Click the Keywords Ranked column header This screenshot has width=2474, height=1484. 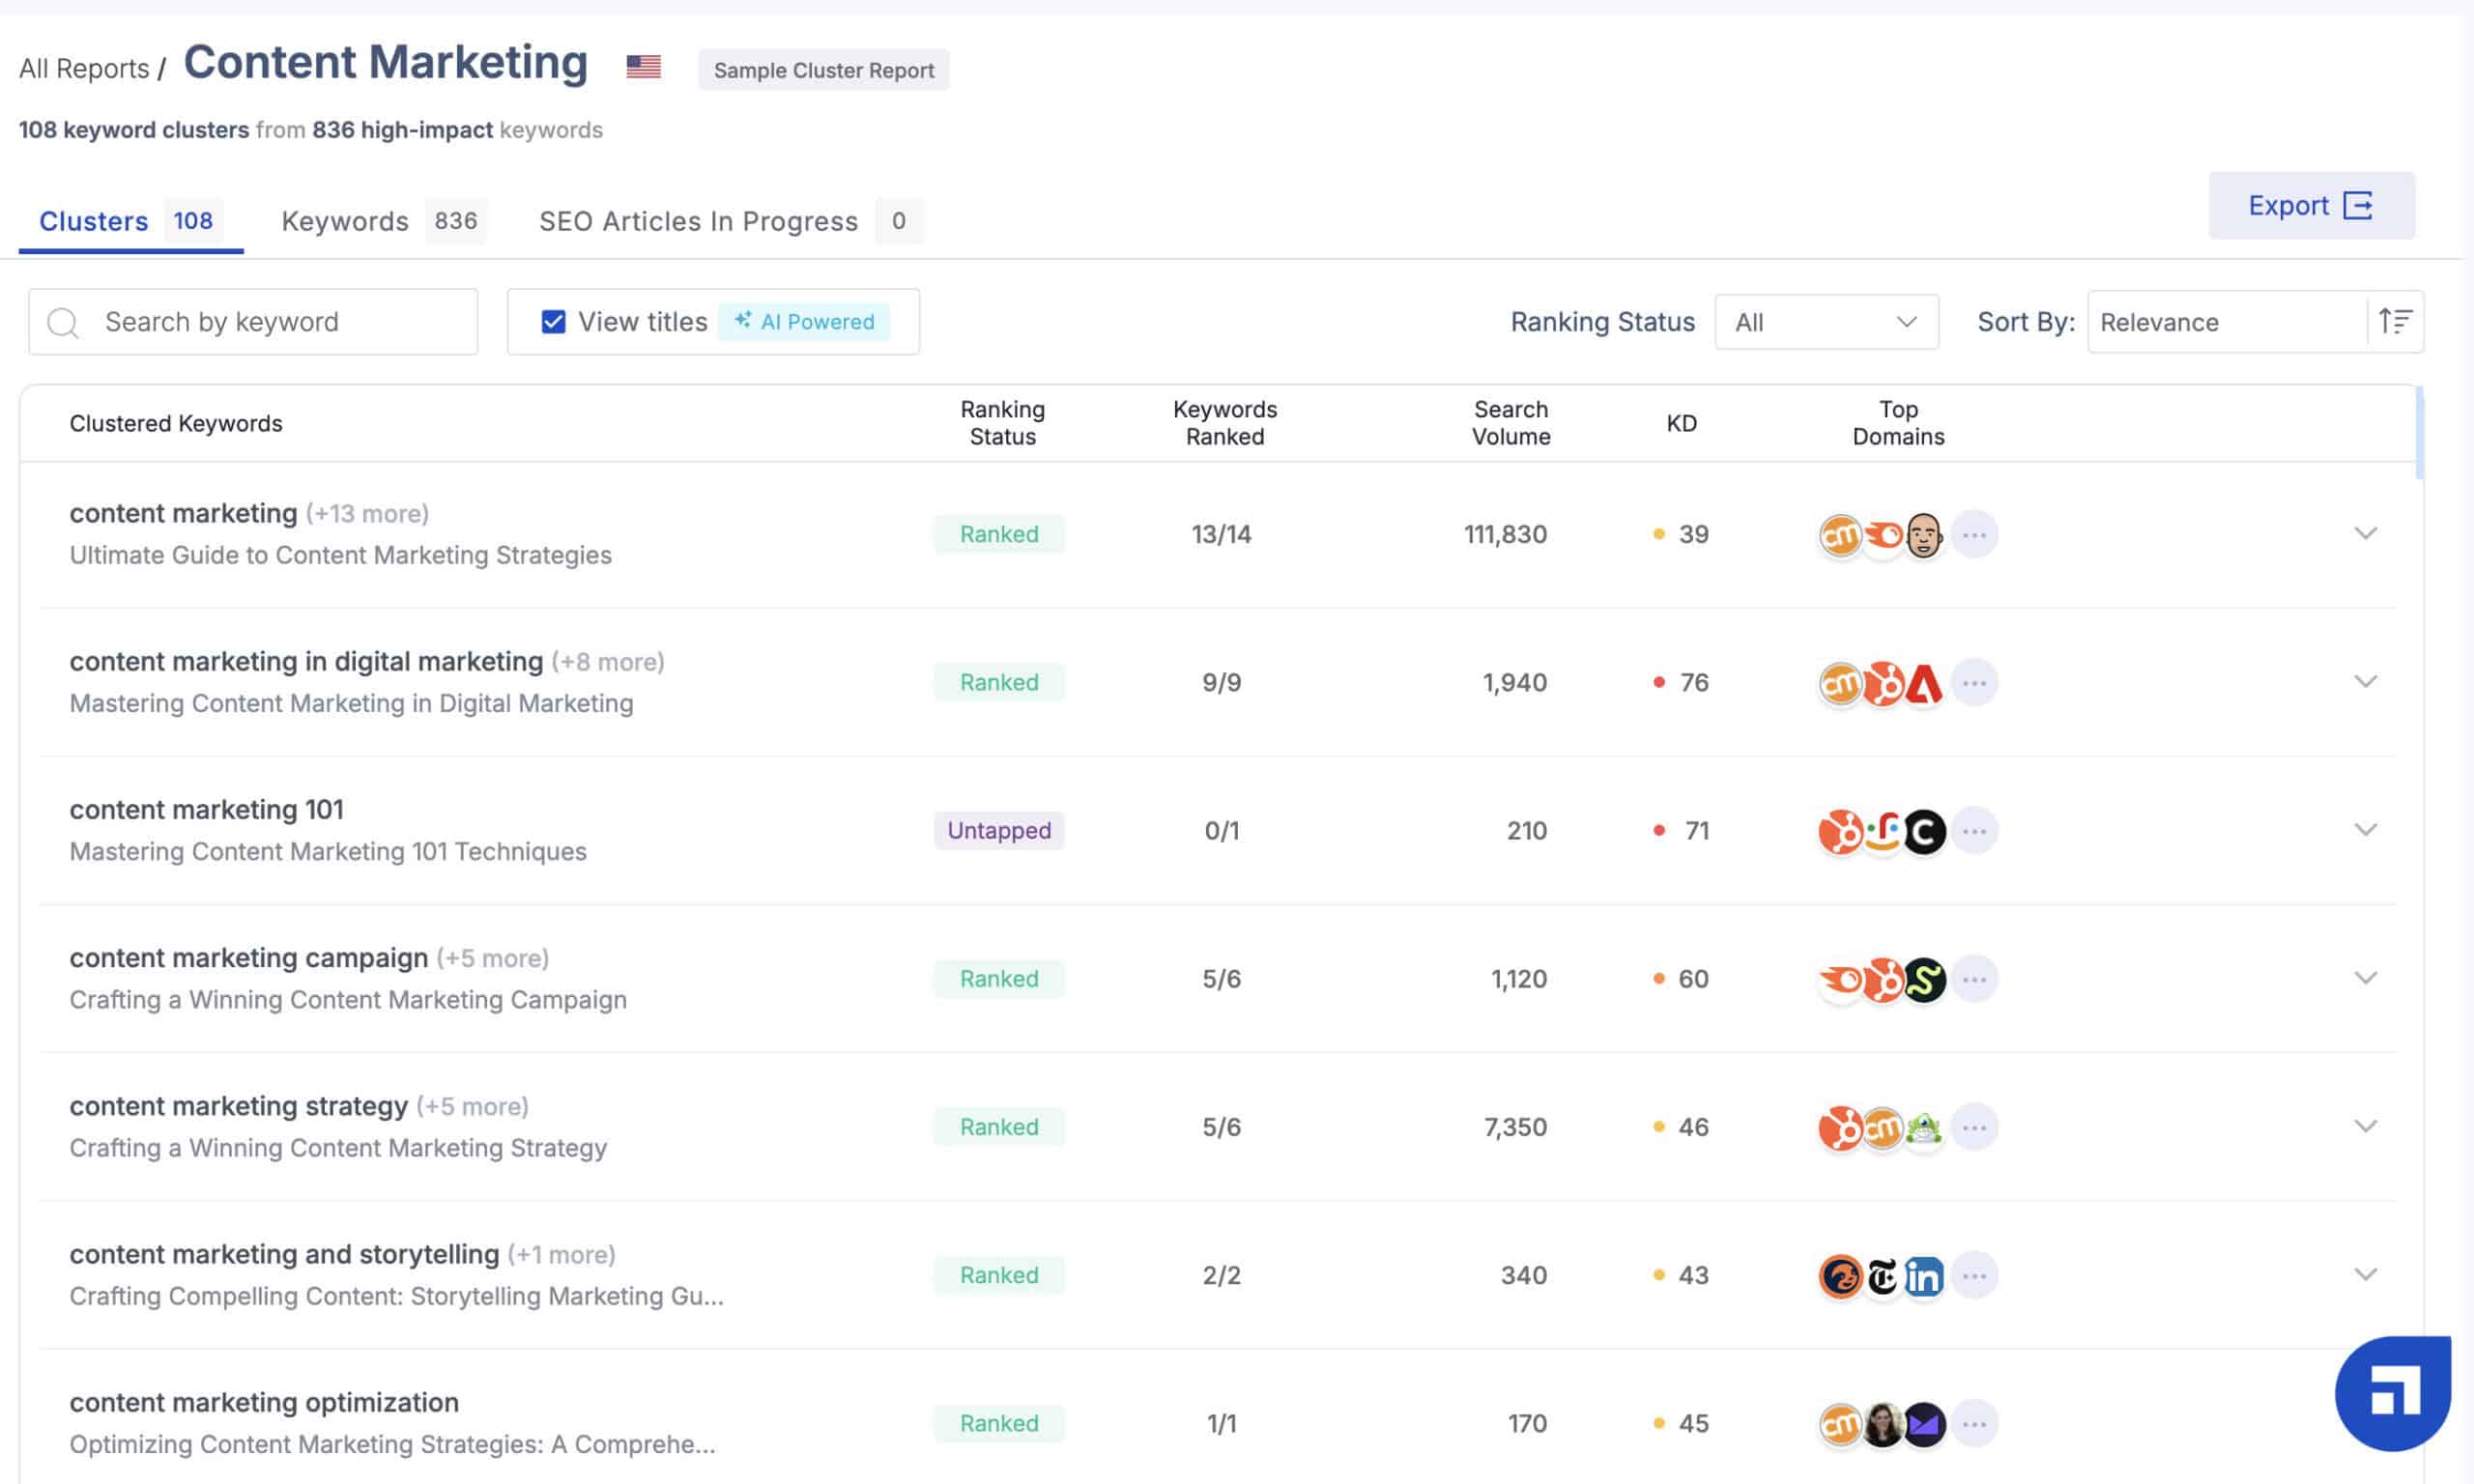click(x=1224, y=423)
